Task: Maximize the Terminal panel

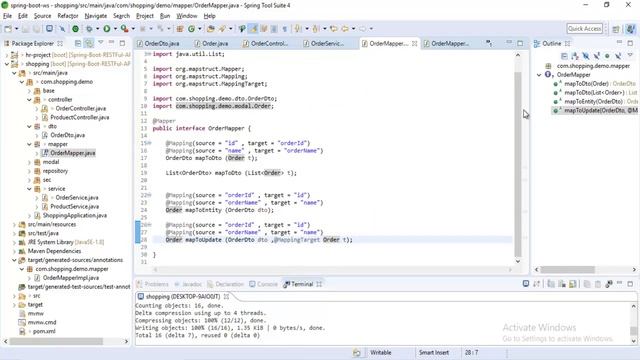Action: (630, 284)
